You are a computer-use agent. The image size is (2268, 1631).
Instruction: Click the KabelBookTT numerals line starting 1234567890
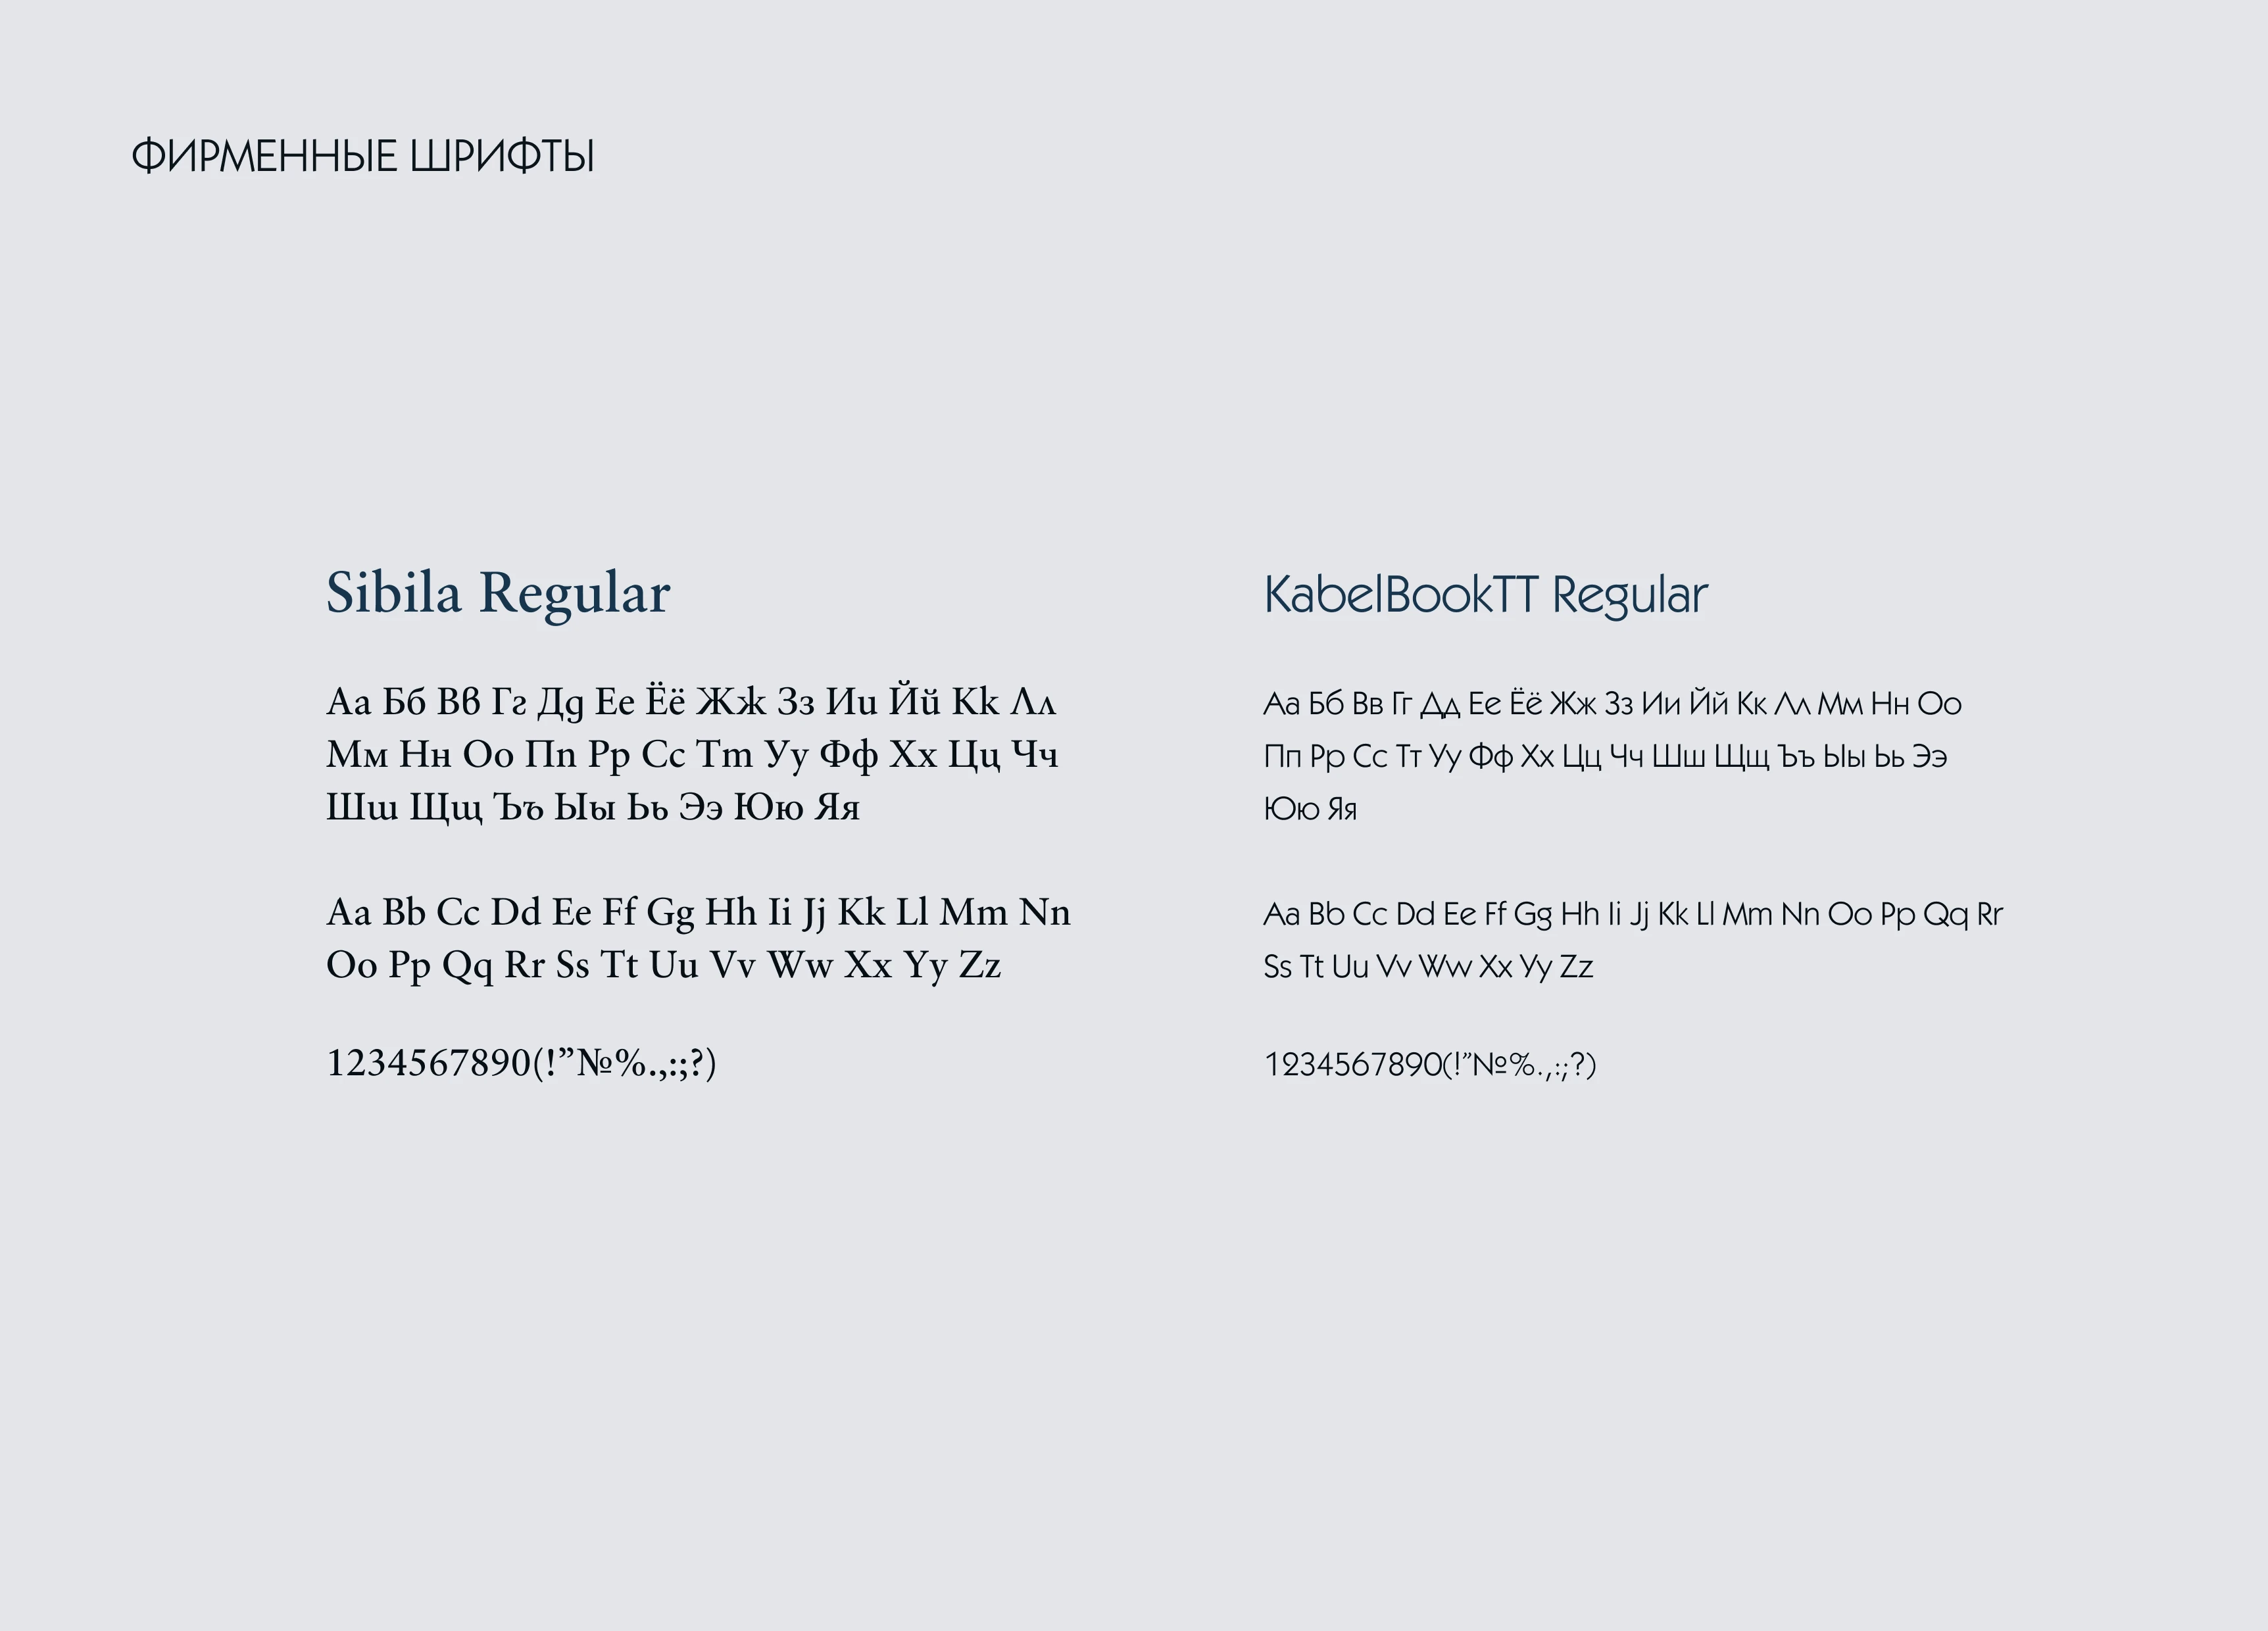coord(1430,1065)
